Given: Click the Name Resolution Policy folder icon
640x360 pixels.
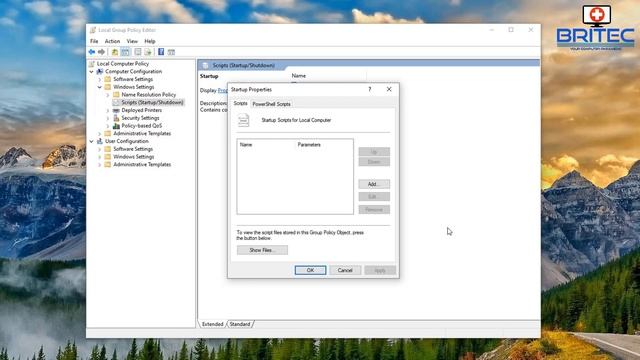Looking at the screenshot, I should click(x=116, y=95).
